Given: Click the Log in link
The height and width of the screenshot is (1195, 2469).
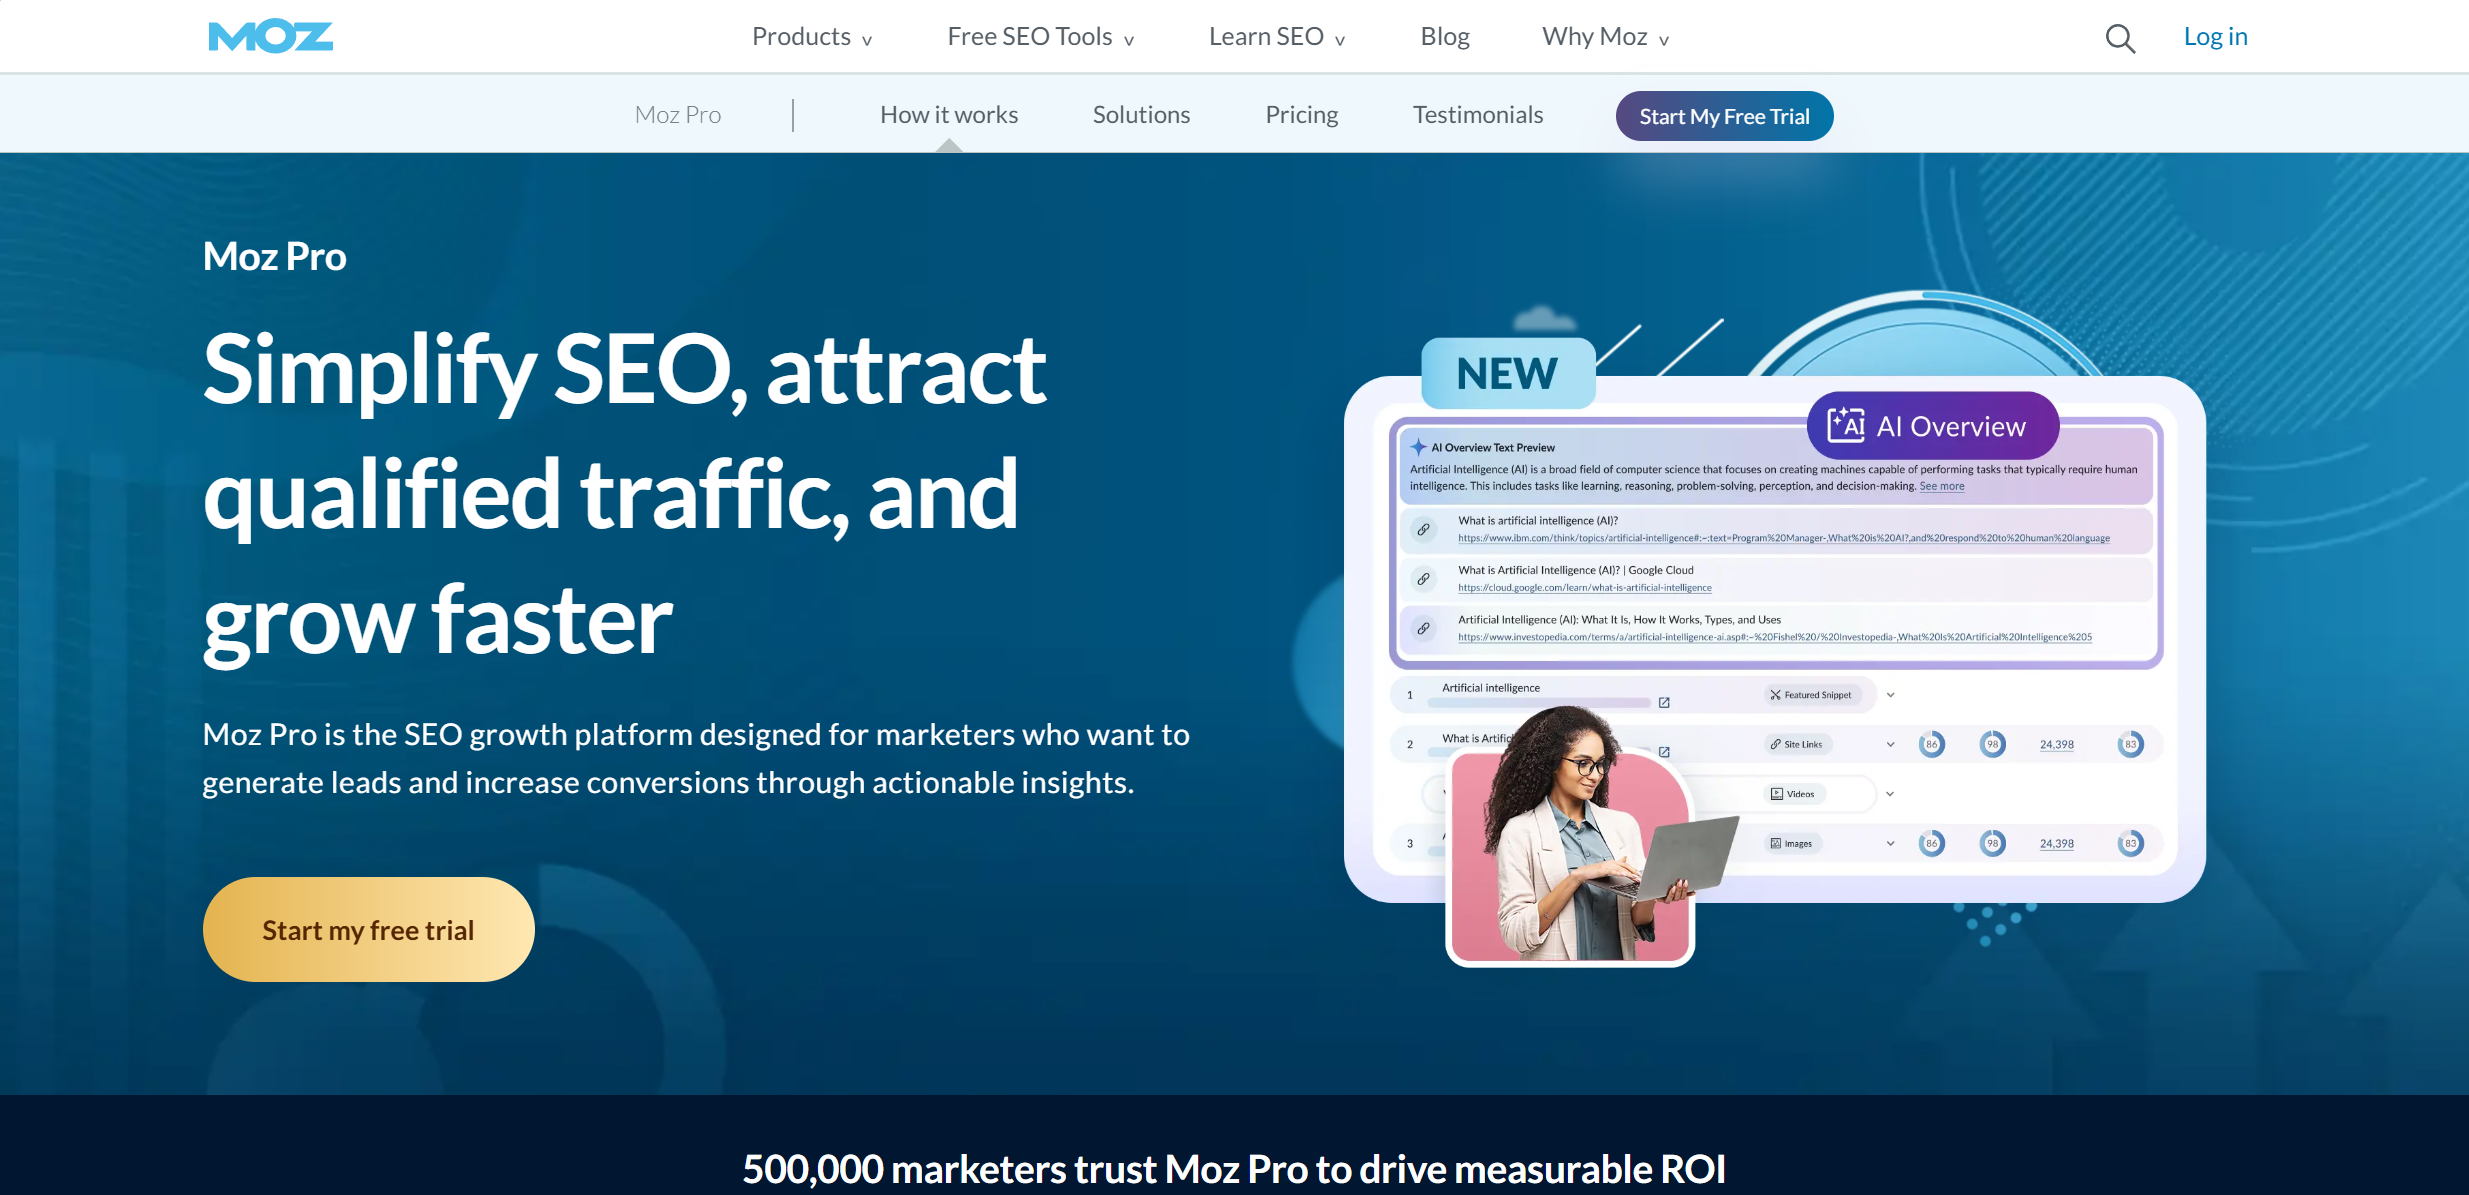Looking at the screenshot, I should click(x=2215, y=37).
